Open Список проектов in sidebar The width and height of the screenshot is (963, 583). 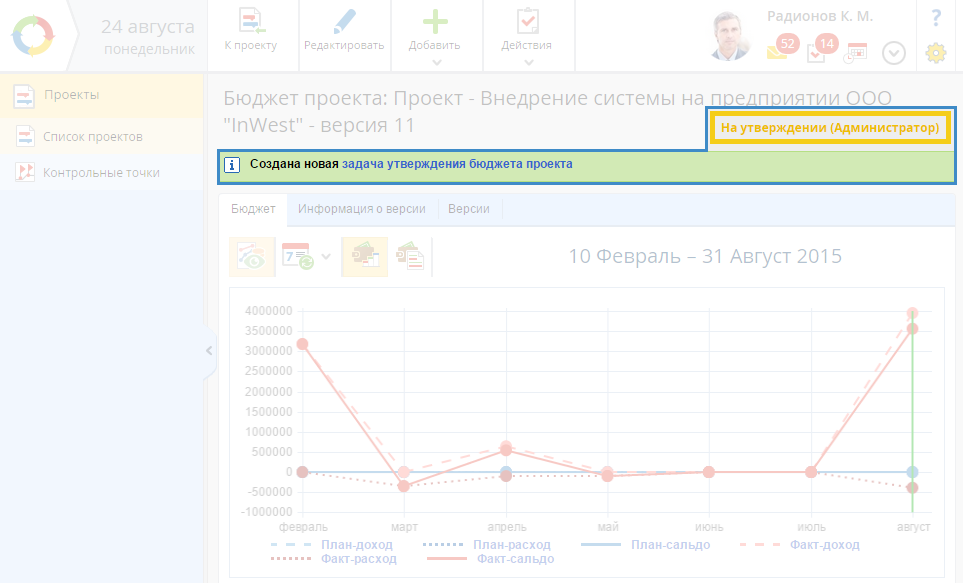pyautogui.click(x=101, y=136)
